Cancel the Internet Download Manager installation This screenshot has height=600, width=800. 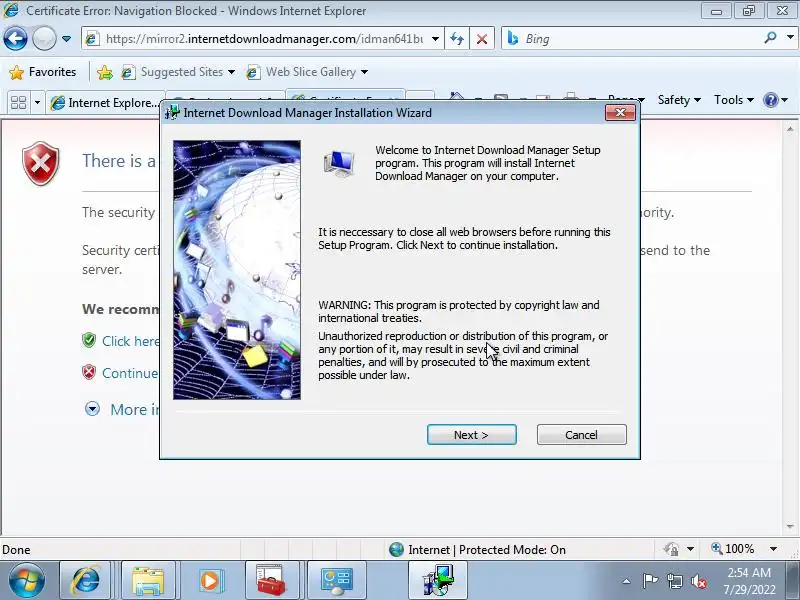pyautogui.click(x=581, y=435)
